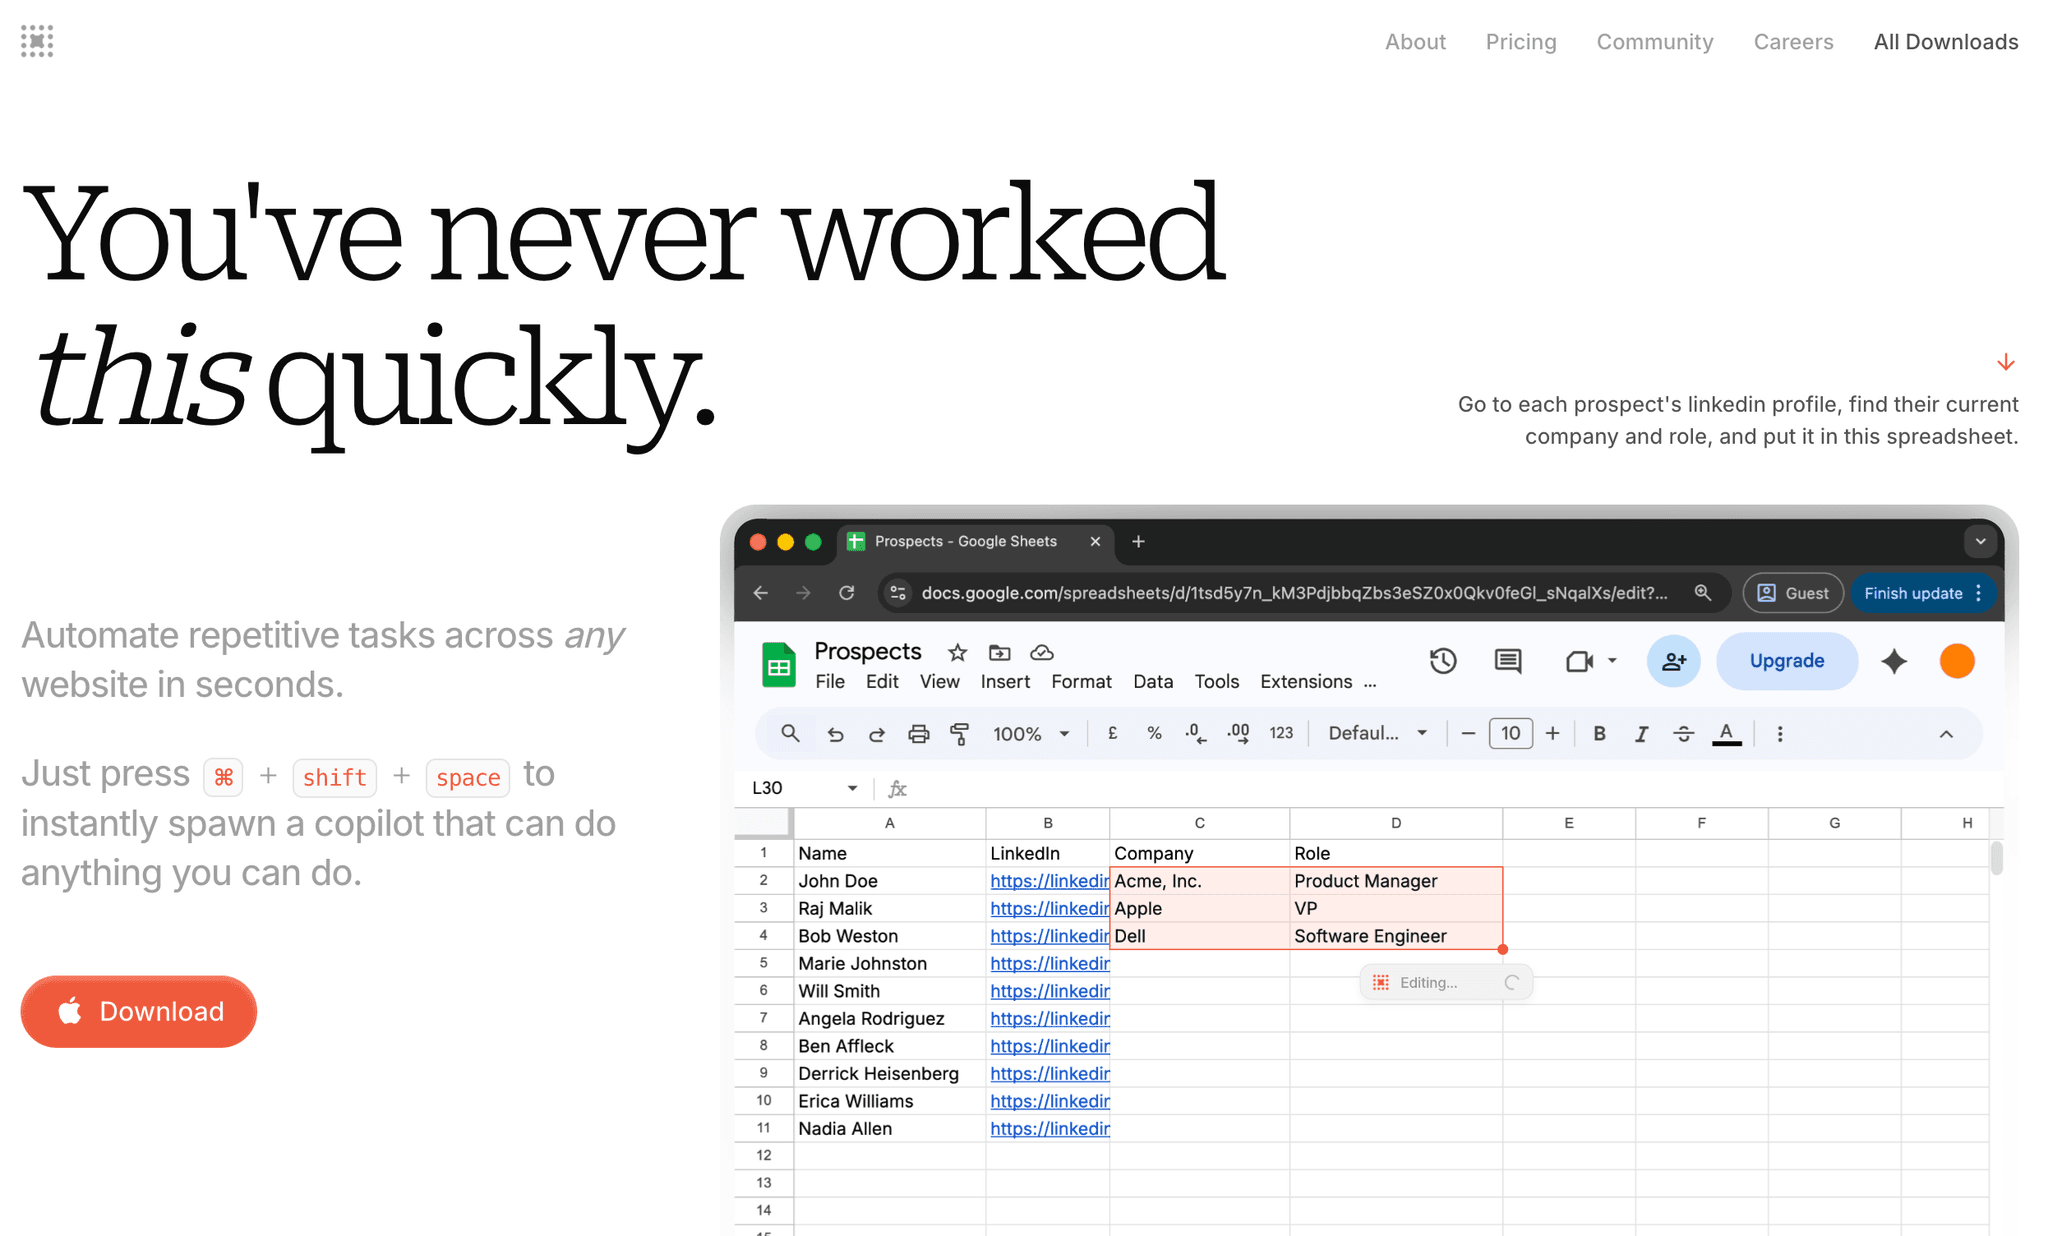Open the Pricing page in navigation
The width and height of the screenshot is (2048, 1236).
point(1520,42)
